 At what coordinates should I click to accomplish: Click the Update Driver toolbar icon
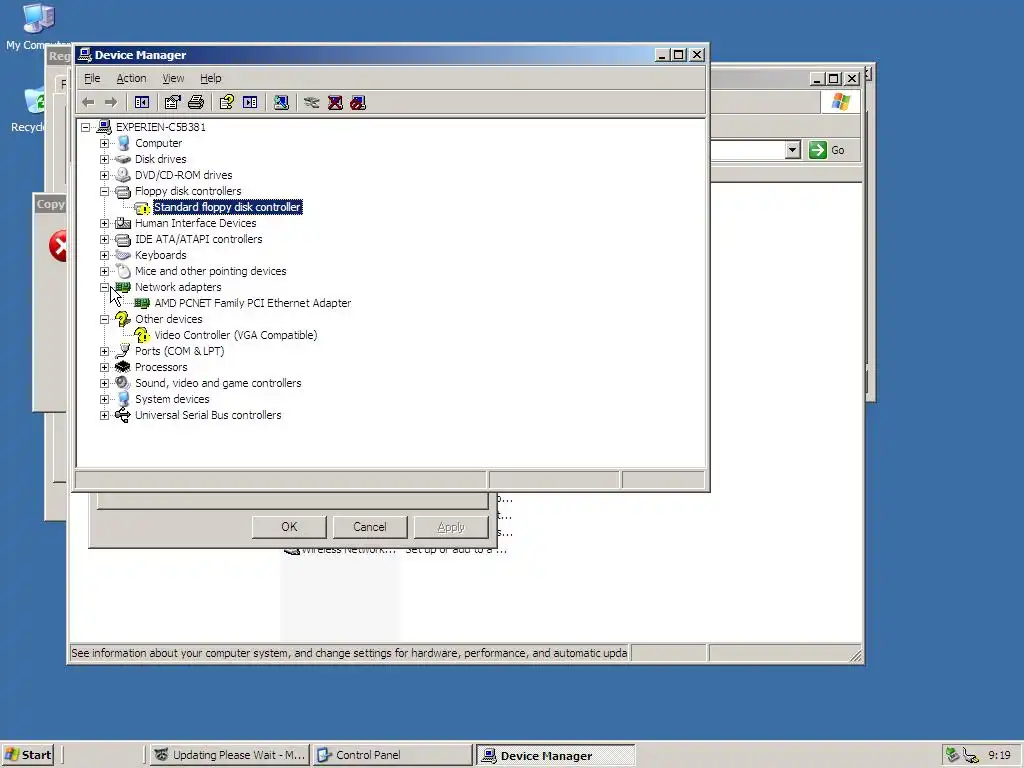[x=312, y=103]
